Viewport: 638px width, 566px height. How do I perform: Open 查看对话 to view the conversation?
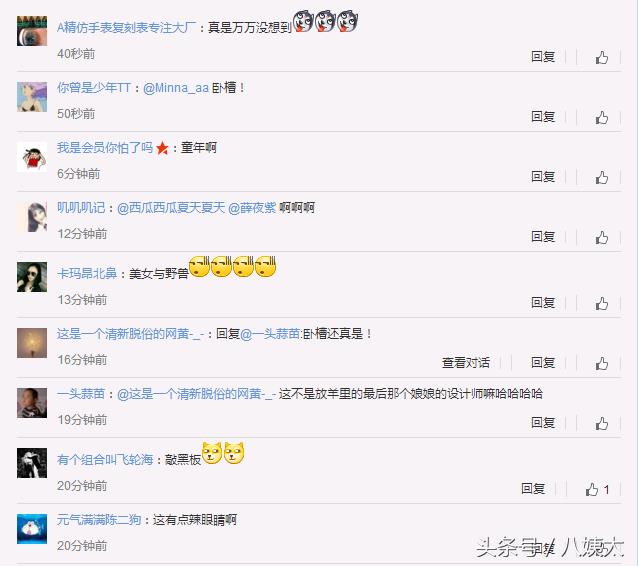pos(466,363)
